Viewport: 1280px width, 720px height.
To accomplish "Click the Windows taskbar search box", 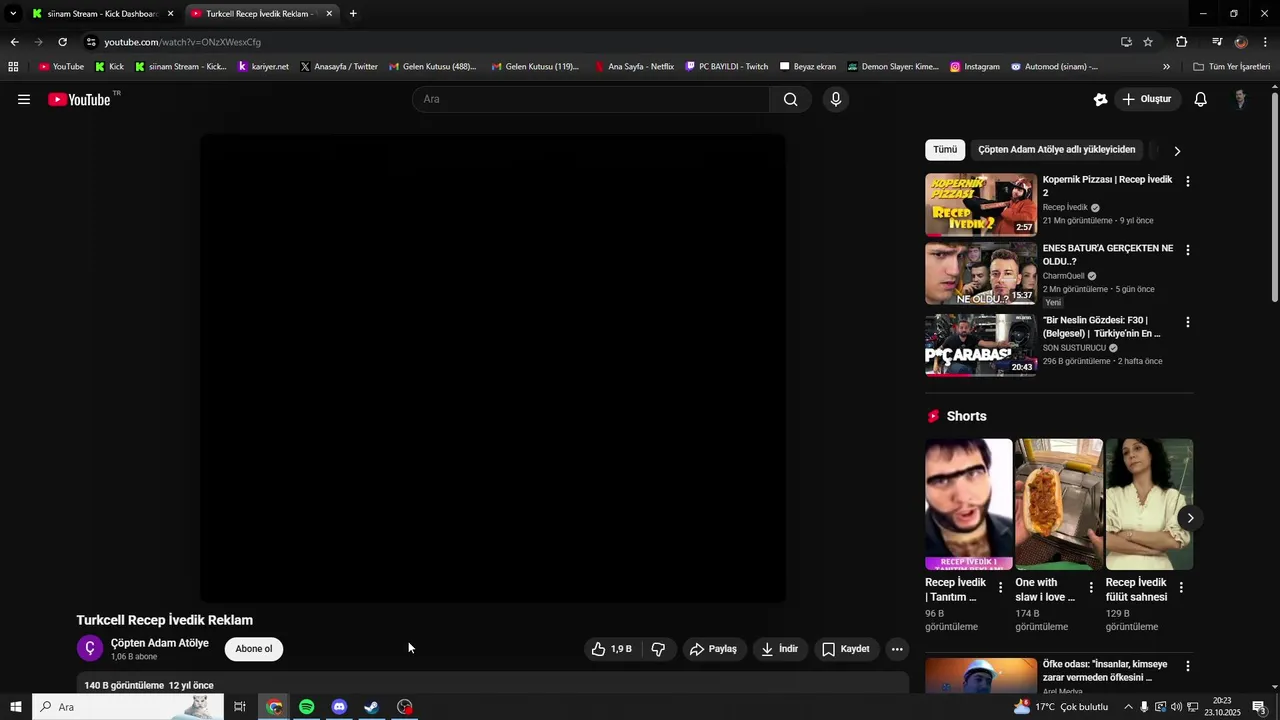I will point(128,707).
